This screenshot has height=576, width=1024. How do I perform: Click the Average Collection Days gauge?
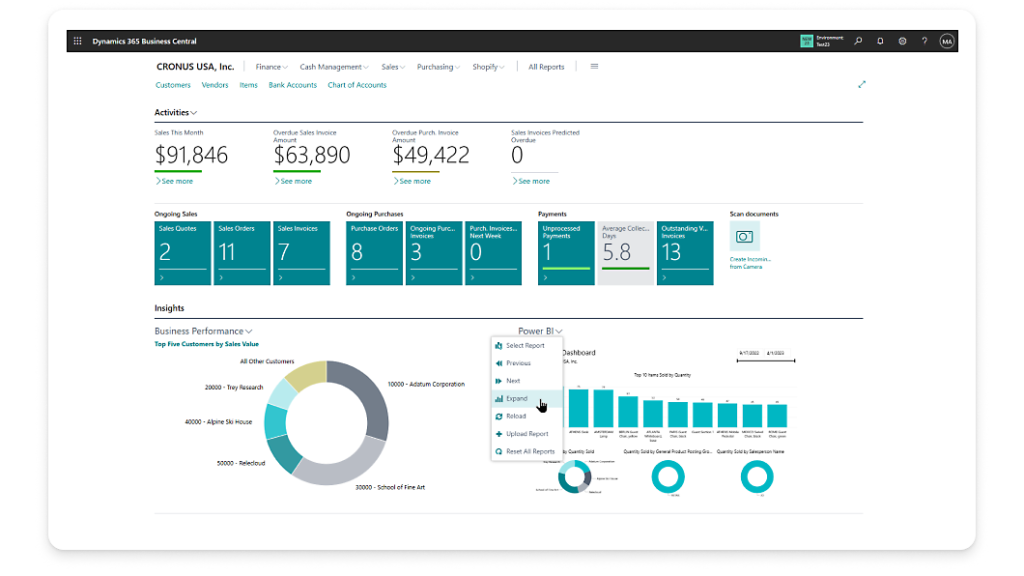625,250
